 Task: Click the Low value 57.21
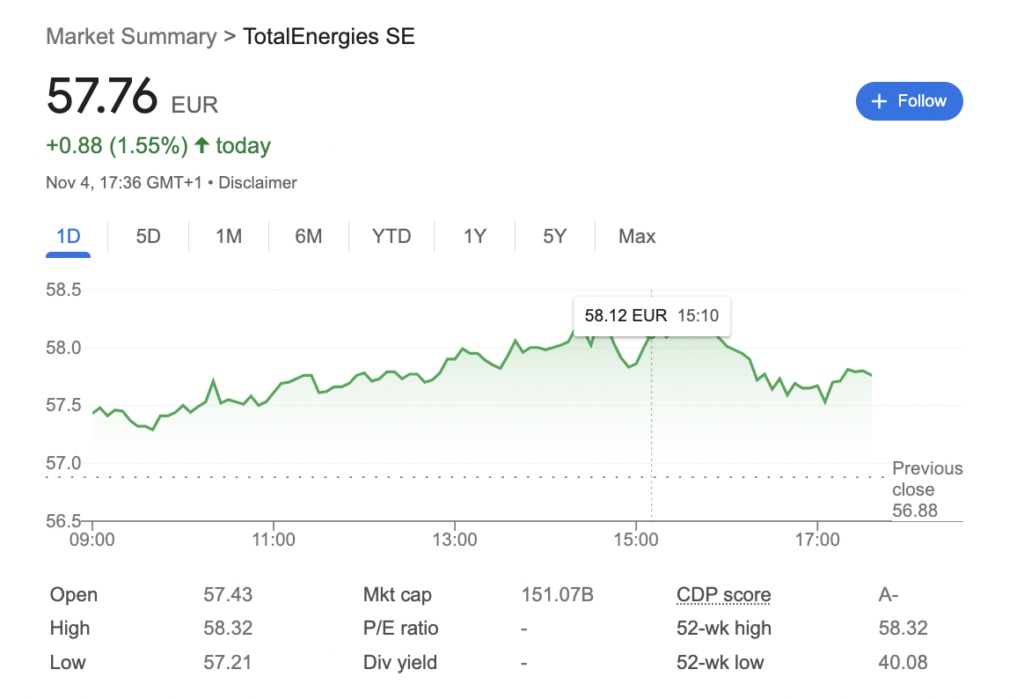pyautogui.click(x=227, y=662)
